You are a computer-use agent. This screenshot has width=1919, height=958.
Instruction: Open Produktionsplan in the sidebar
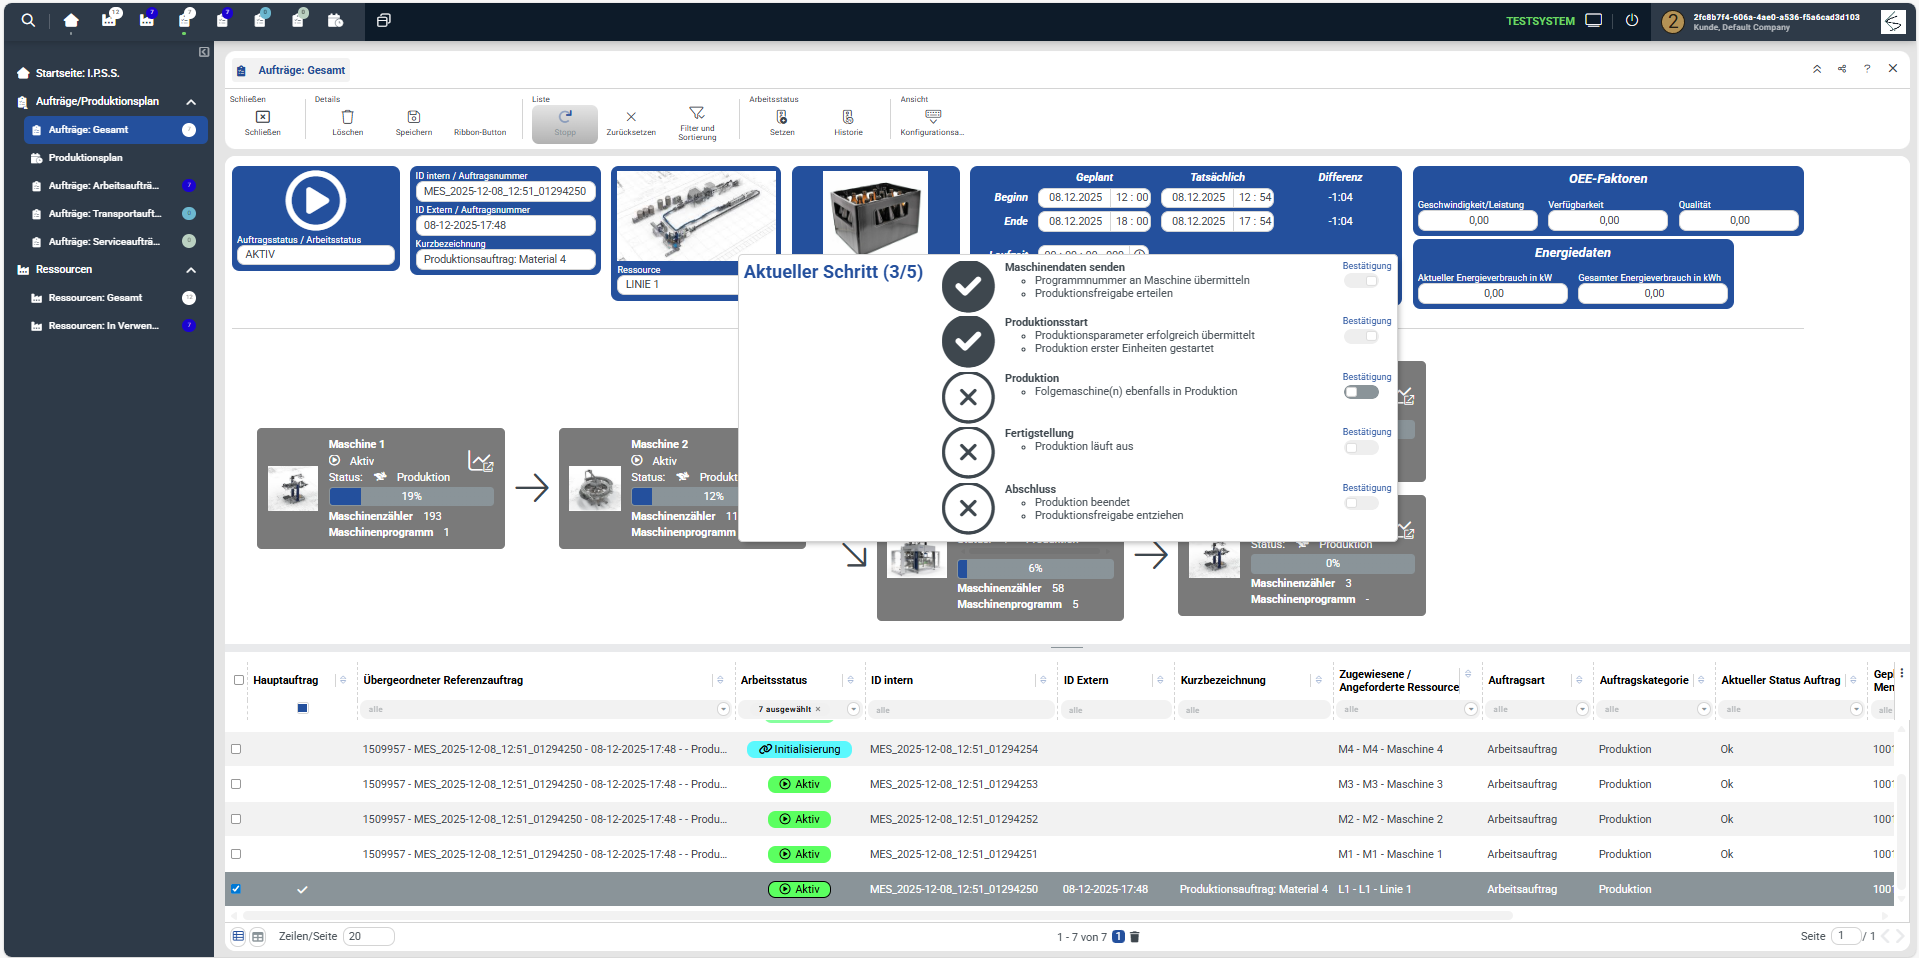click(x=86, y=158)
